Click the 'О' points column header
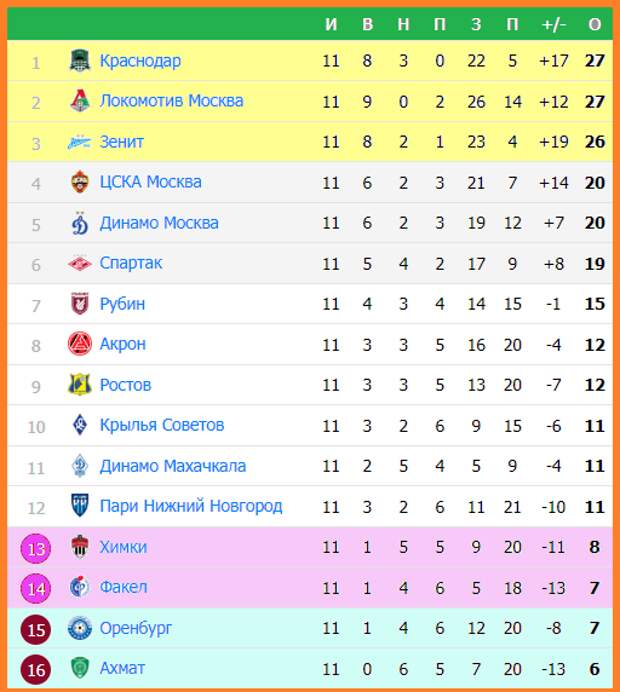 pyautogui.click(x=594, y=24)
